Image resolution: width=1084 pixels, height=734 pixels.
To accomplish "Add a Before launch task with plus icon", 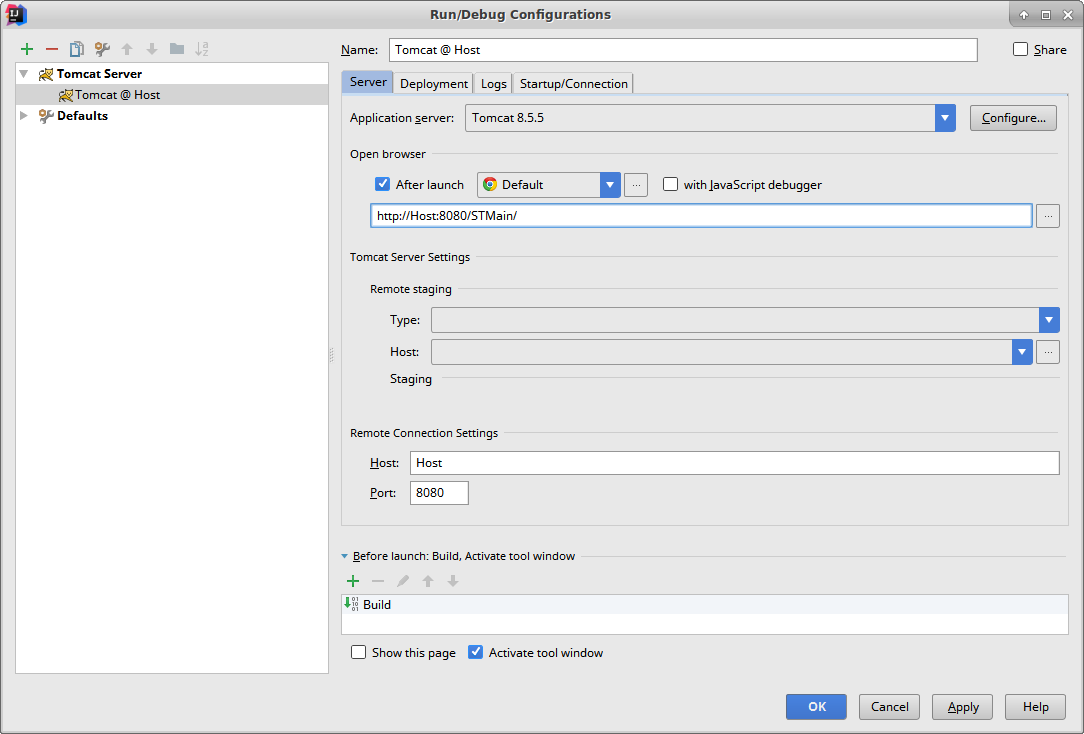I will (x=352, y=581).
